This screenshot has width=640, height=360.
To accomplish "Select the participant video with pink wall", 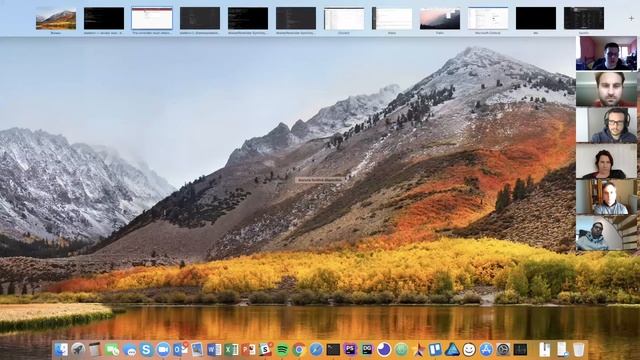I will 606,53.
